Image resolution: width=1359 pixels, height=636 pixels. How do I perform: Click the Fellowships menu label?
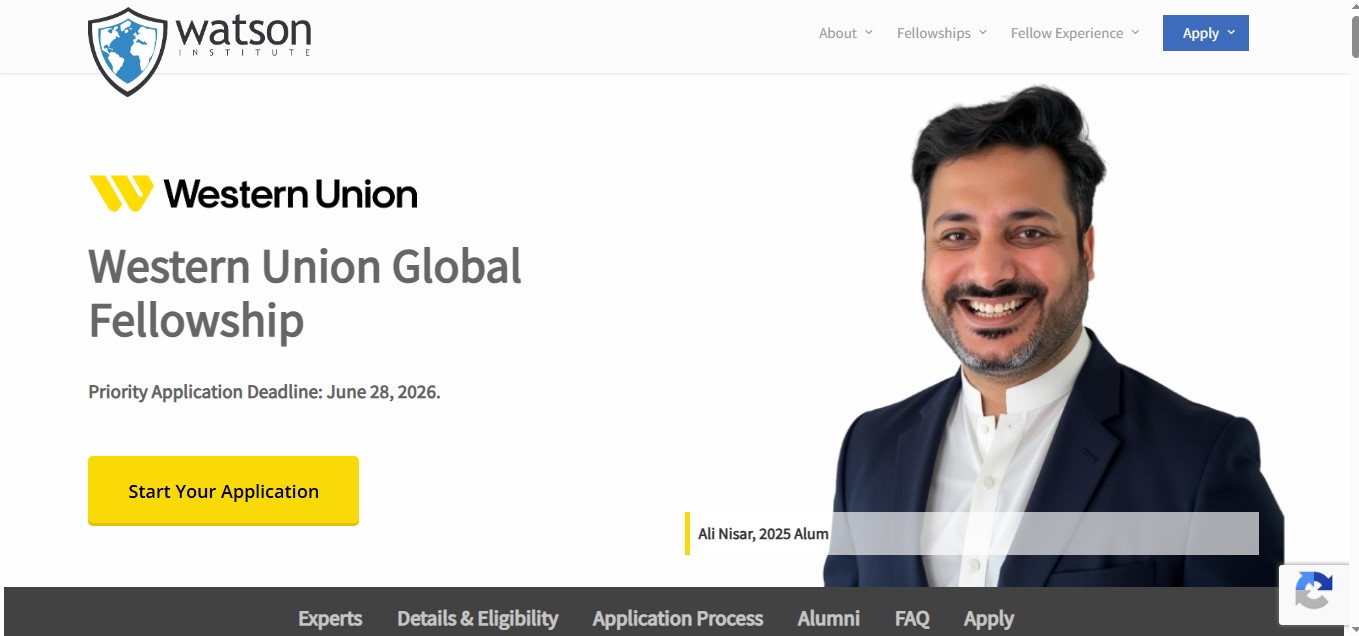(x=933, y=33)
